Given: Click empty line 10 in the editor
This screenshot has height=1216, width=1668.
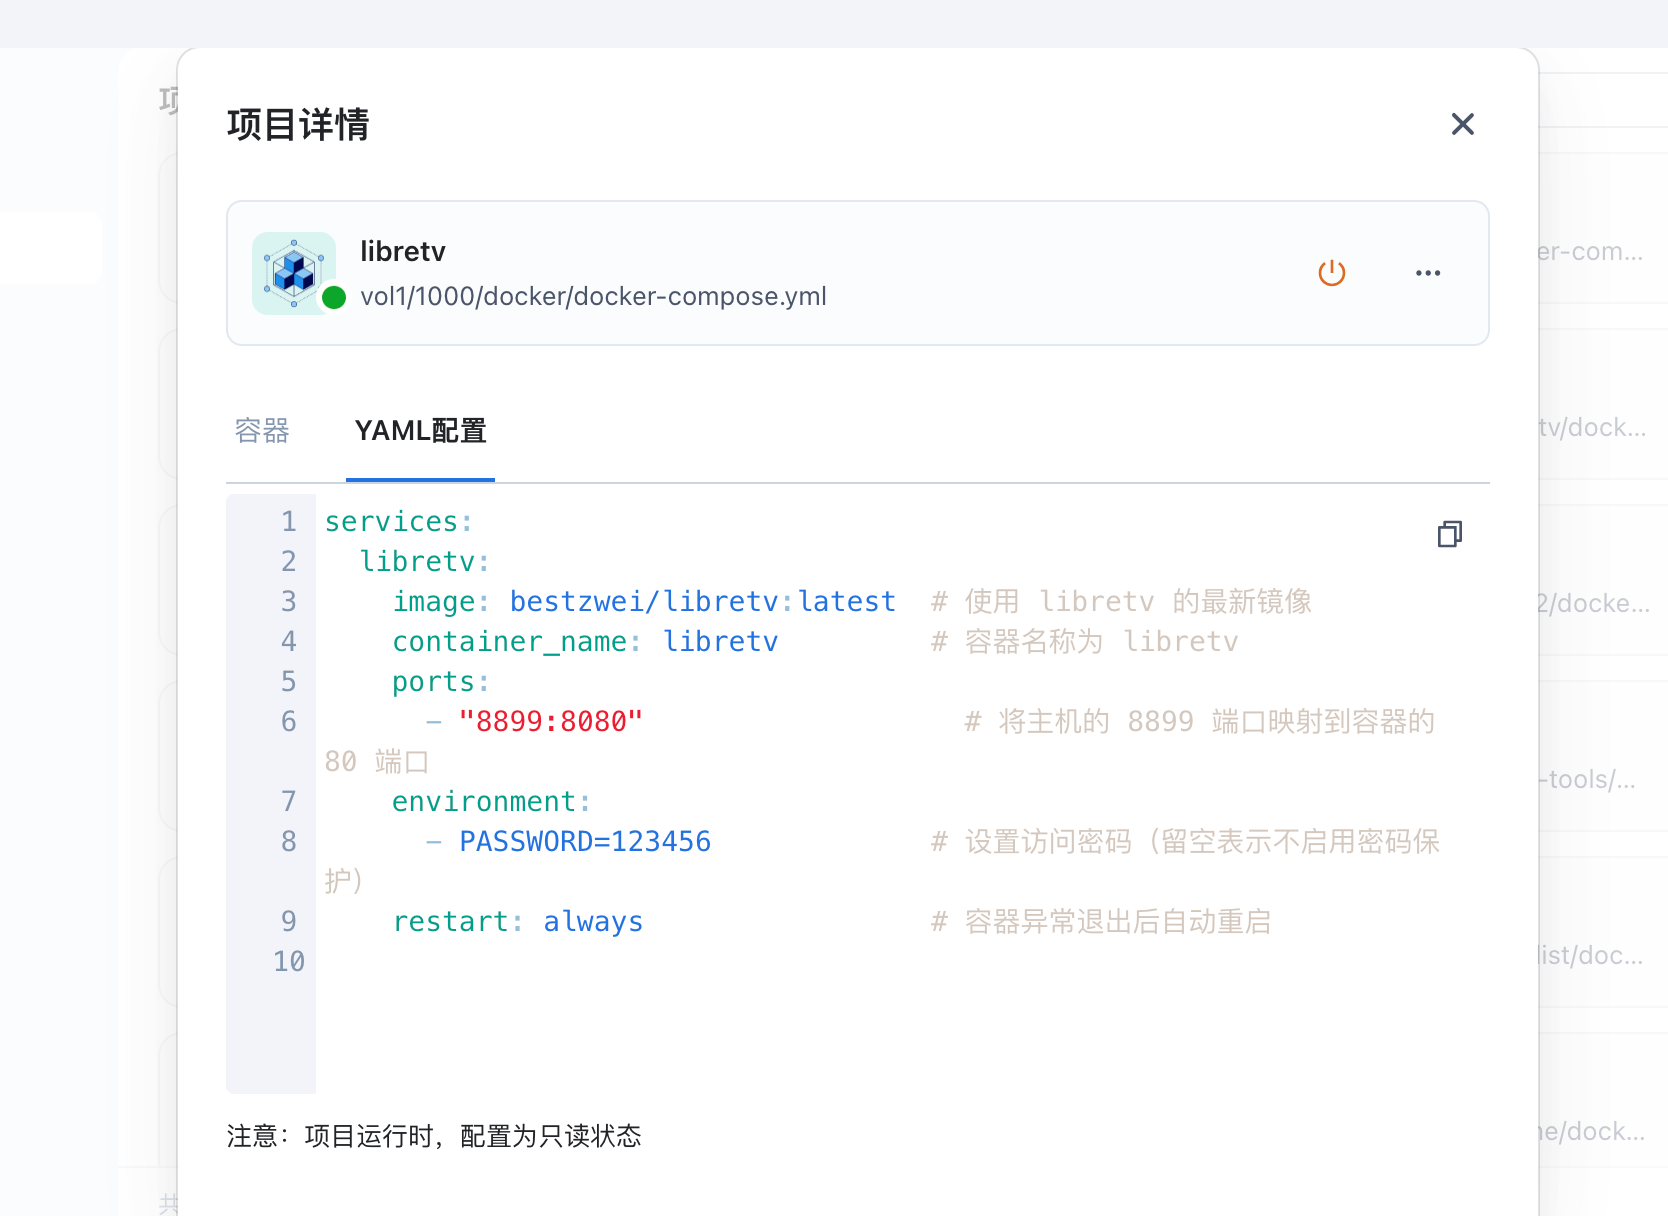Looking at the screenshot, I should pyautogui.click(x=700, y=962).
